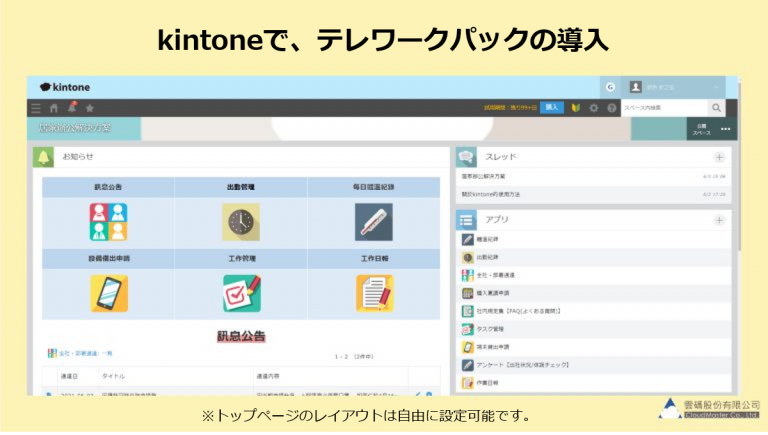Open the 工作日報 notepad icon
Image resolution: width=768 pixels, height=435 pixels.
[x=374, y=293]
